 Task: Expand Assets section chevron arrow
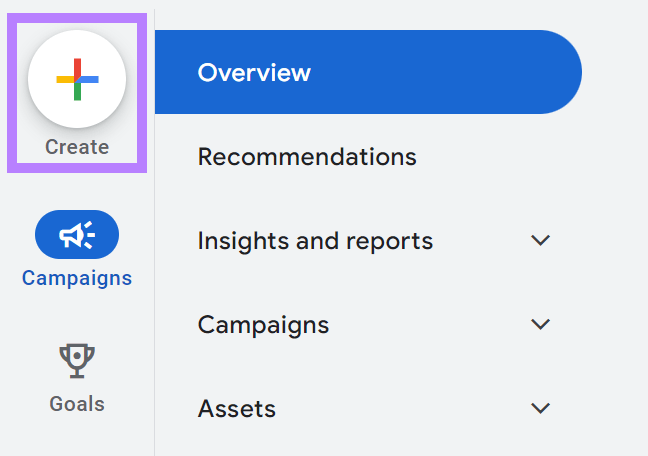541,408
